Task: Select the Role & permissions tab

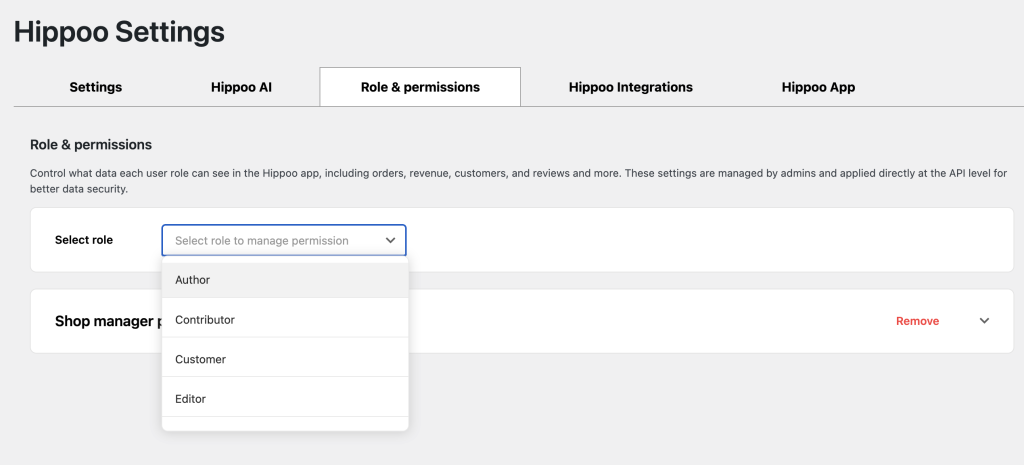Action: [x=420, y=87]
